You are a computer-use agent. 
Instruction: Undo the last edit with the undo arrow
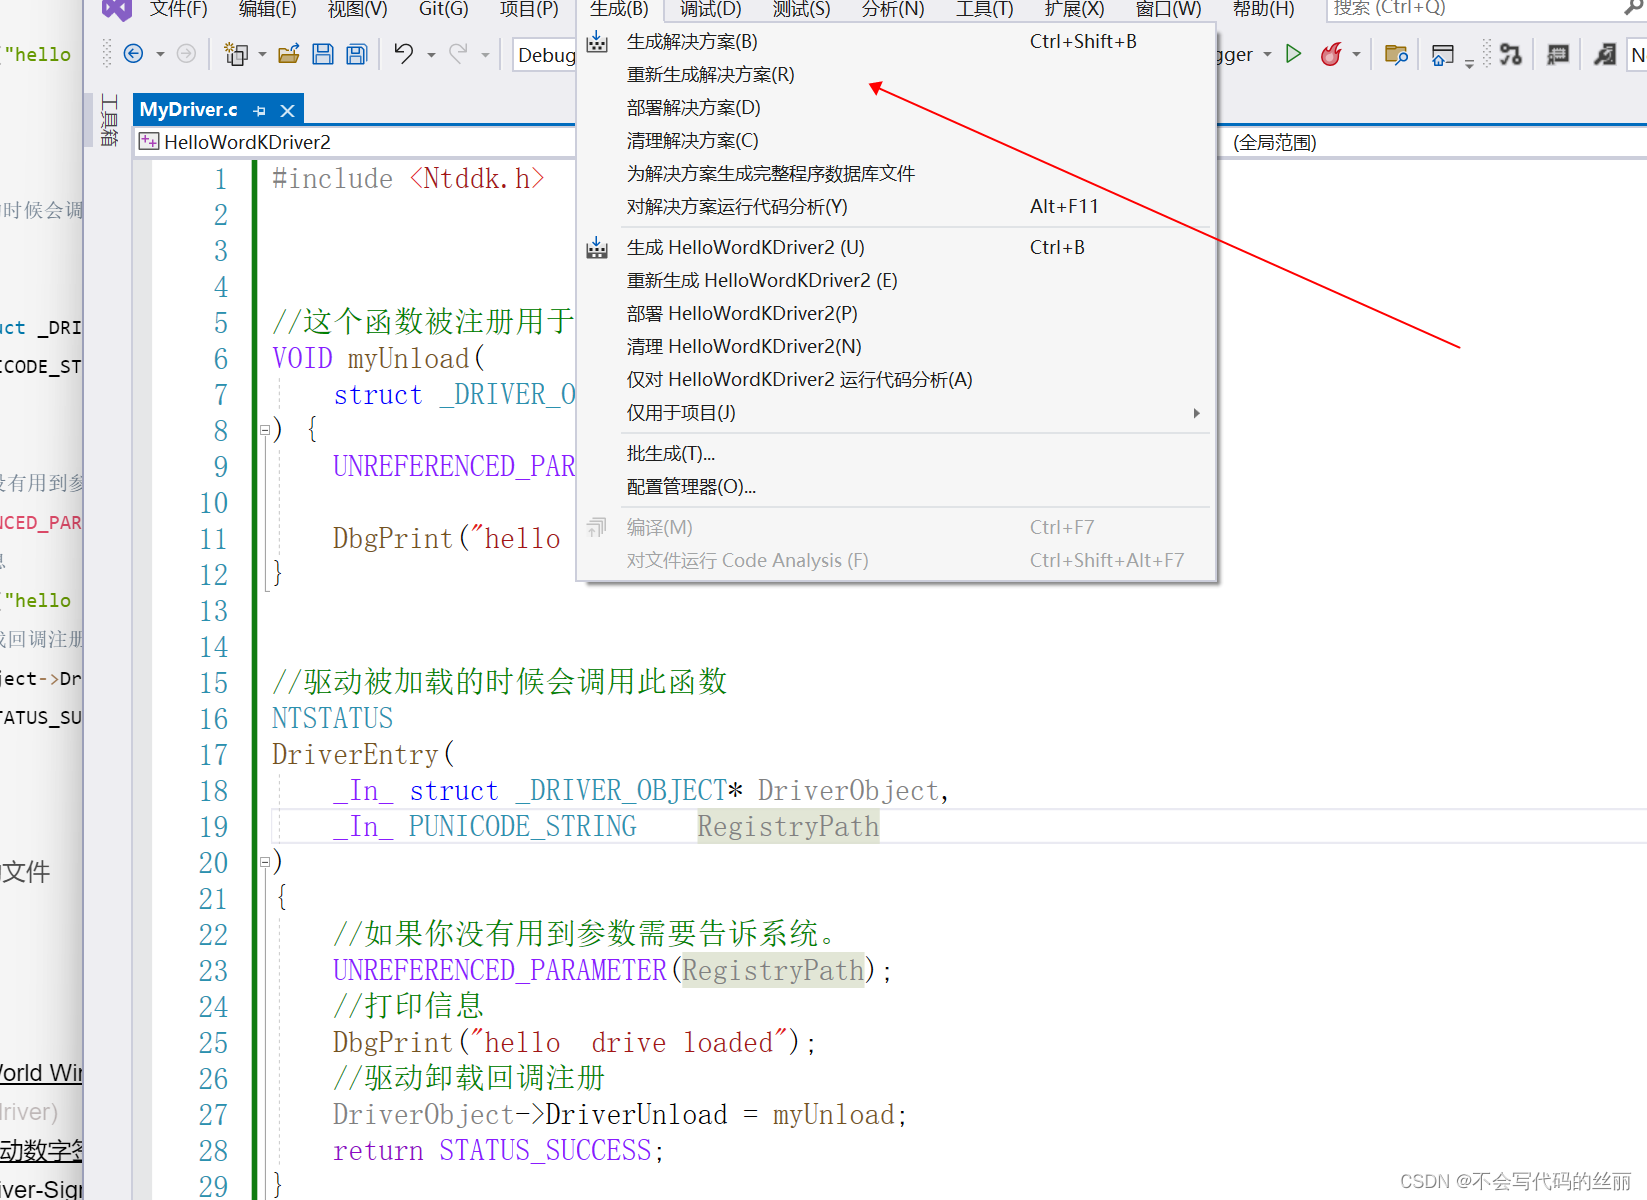(404, 53)
